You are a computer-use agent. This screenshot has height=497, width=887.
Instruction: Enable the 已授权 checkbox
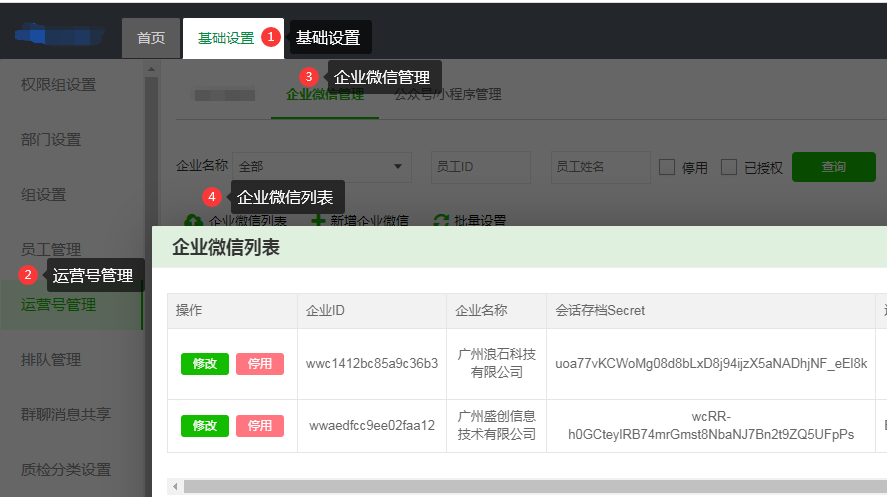click(x=729, y=167)
